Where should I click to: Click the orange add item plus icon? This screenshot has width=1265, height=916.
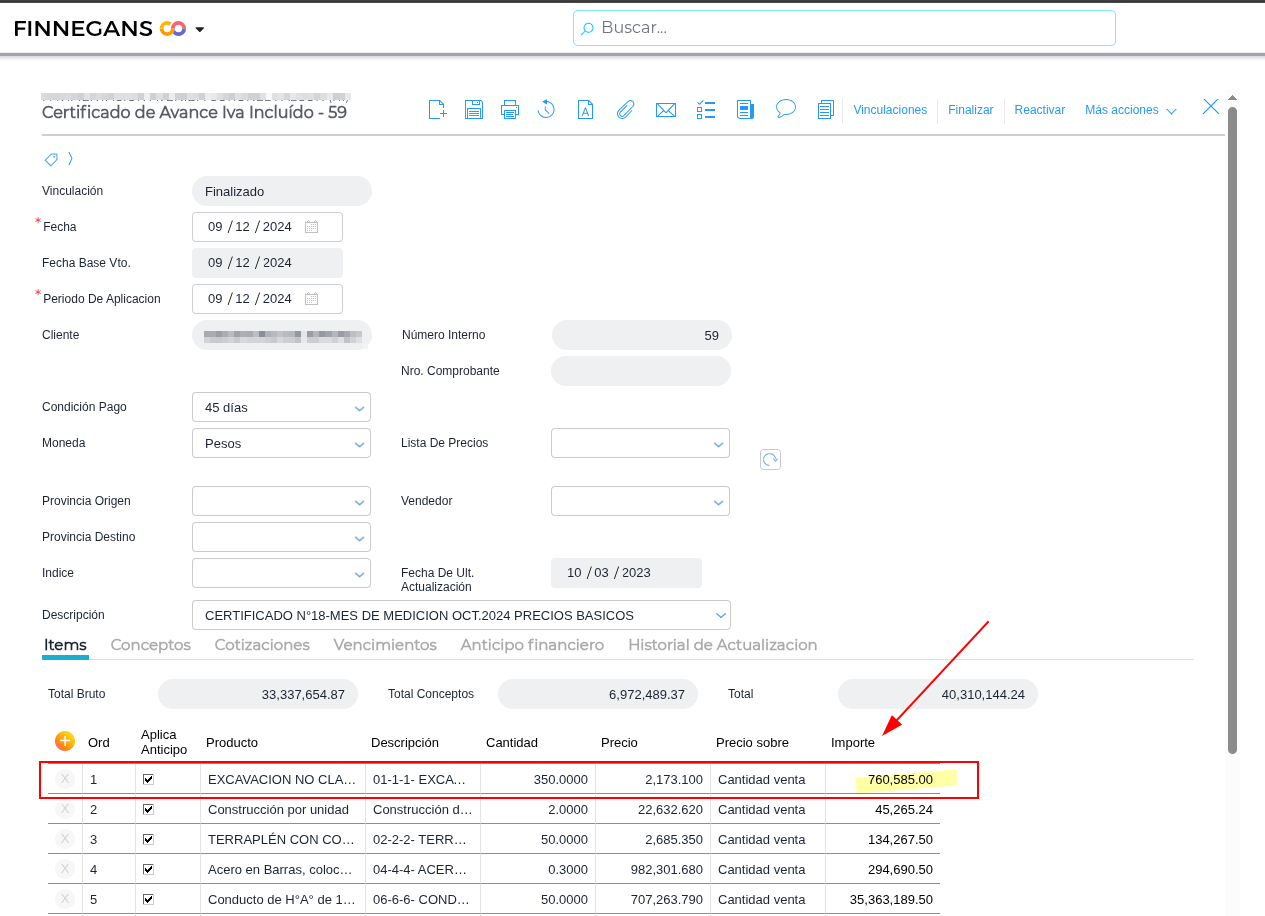pyautogui.click(x=65, y=741)
